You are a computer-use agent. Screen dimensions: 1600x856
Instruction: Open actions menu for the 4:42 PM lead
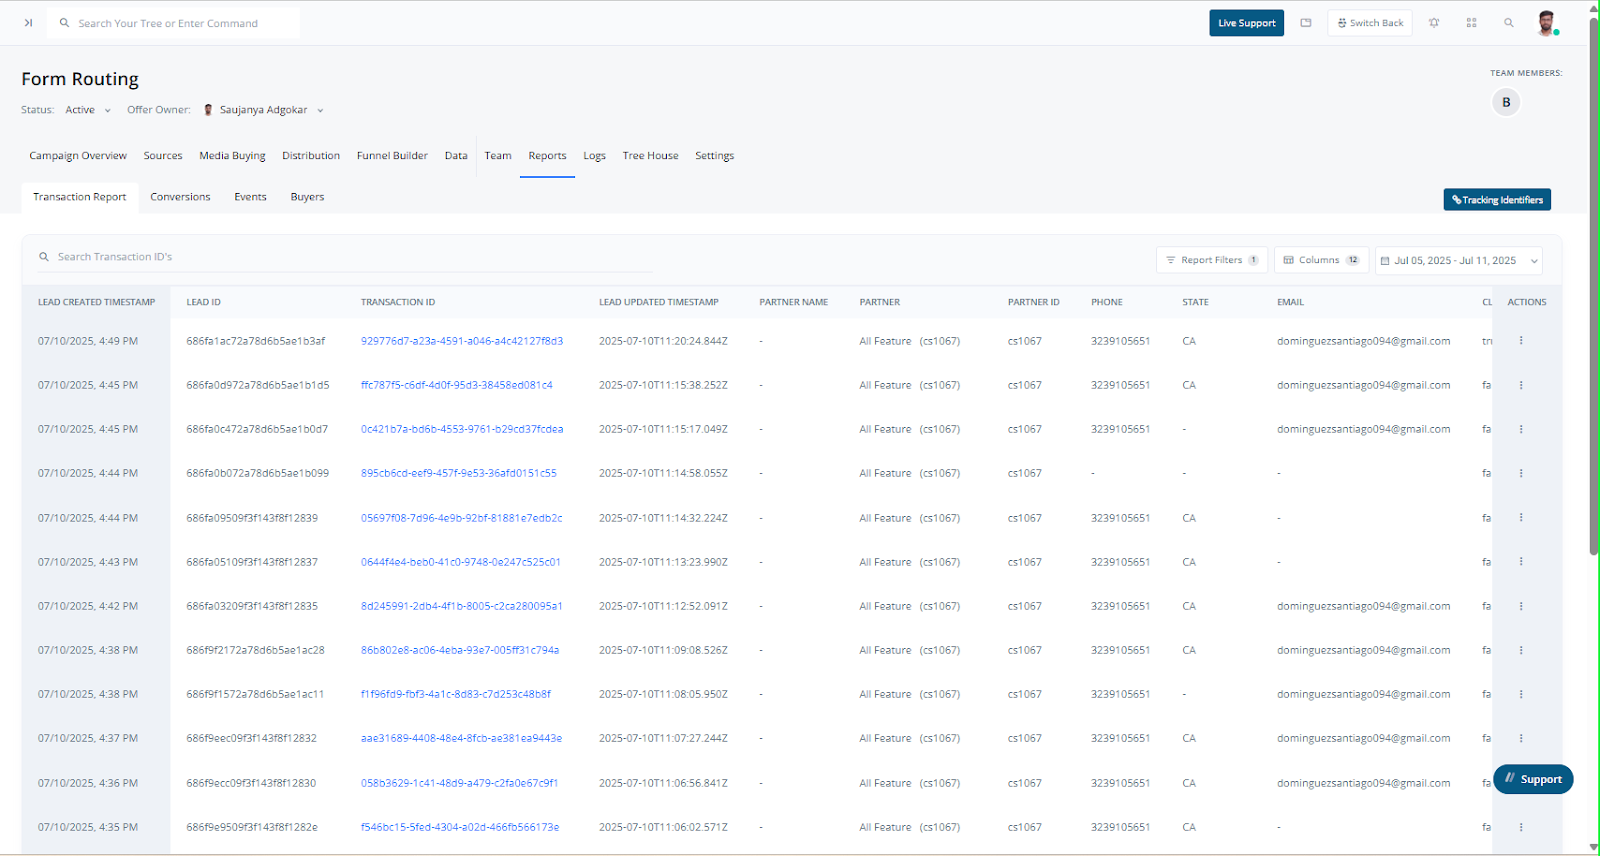(1521, 606)
